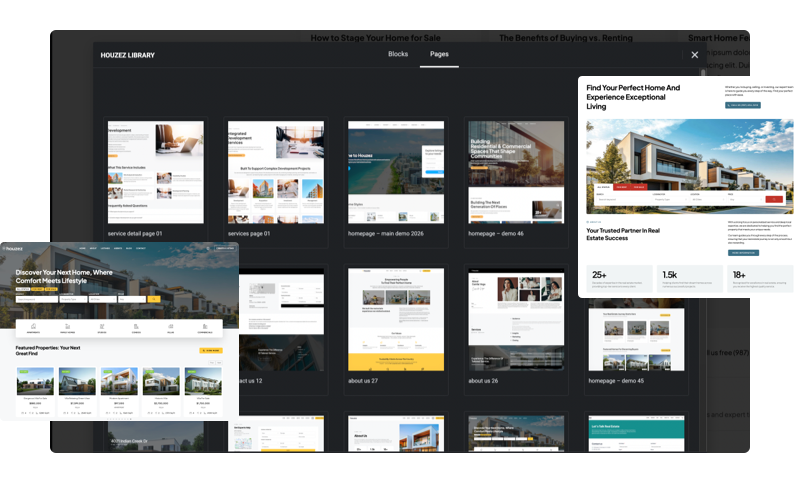The height and width of the screenshot is (483, 800).
Task: Select the All Status tab in right preview
Action: pos(604,187)
